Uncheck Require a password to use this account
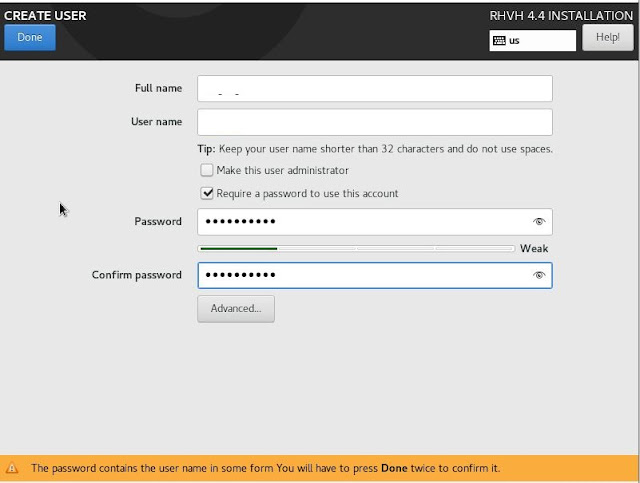The image size is (640, 483). pos(207,193)
